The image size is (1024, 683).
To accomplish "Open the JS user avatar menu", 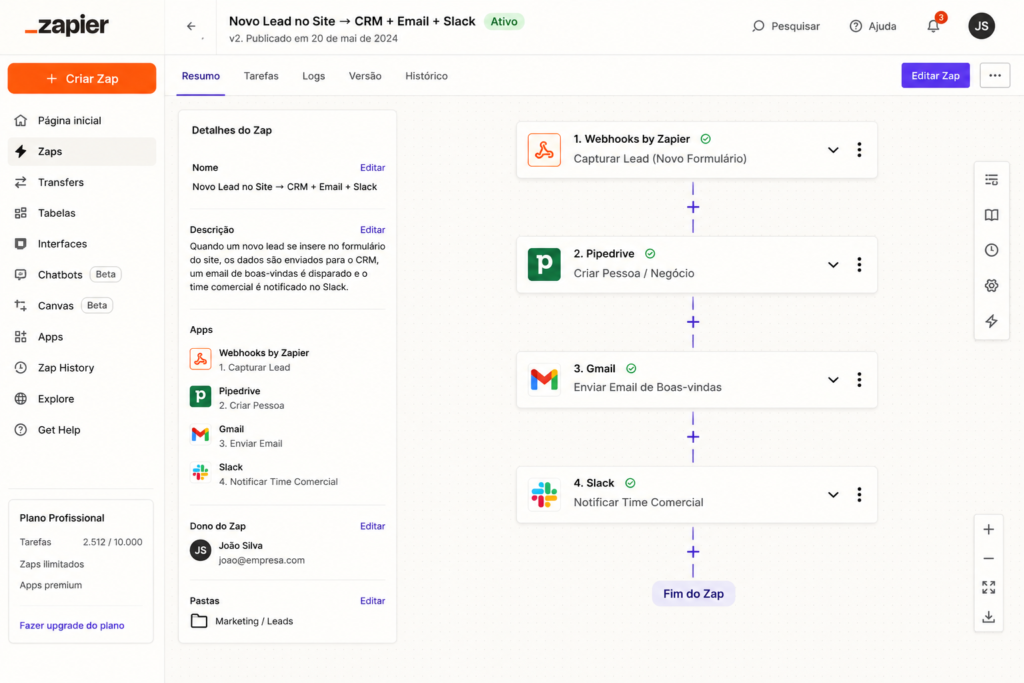I will click(981, 26).
